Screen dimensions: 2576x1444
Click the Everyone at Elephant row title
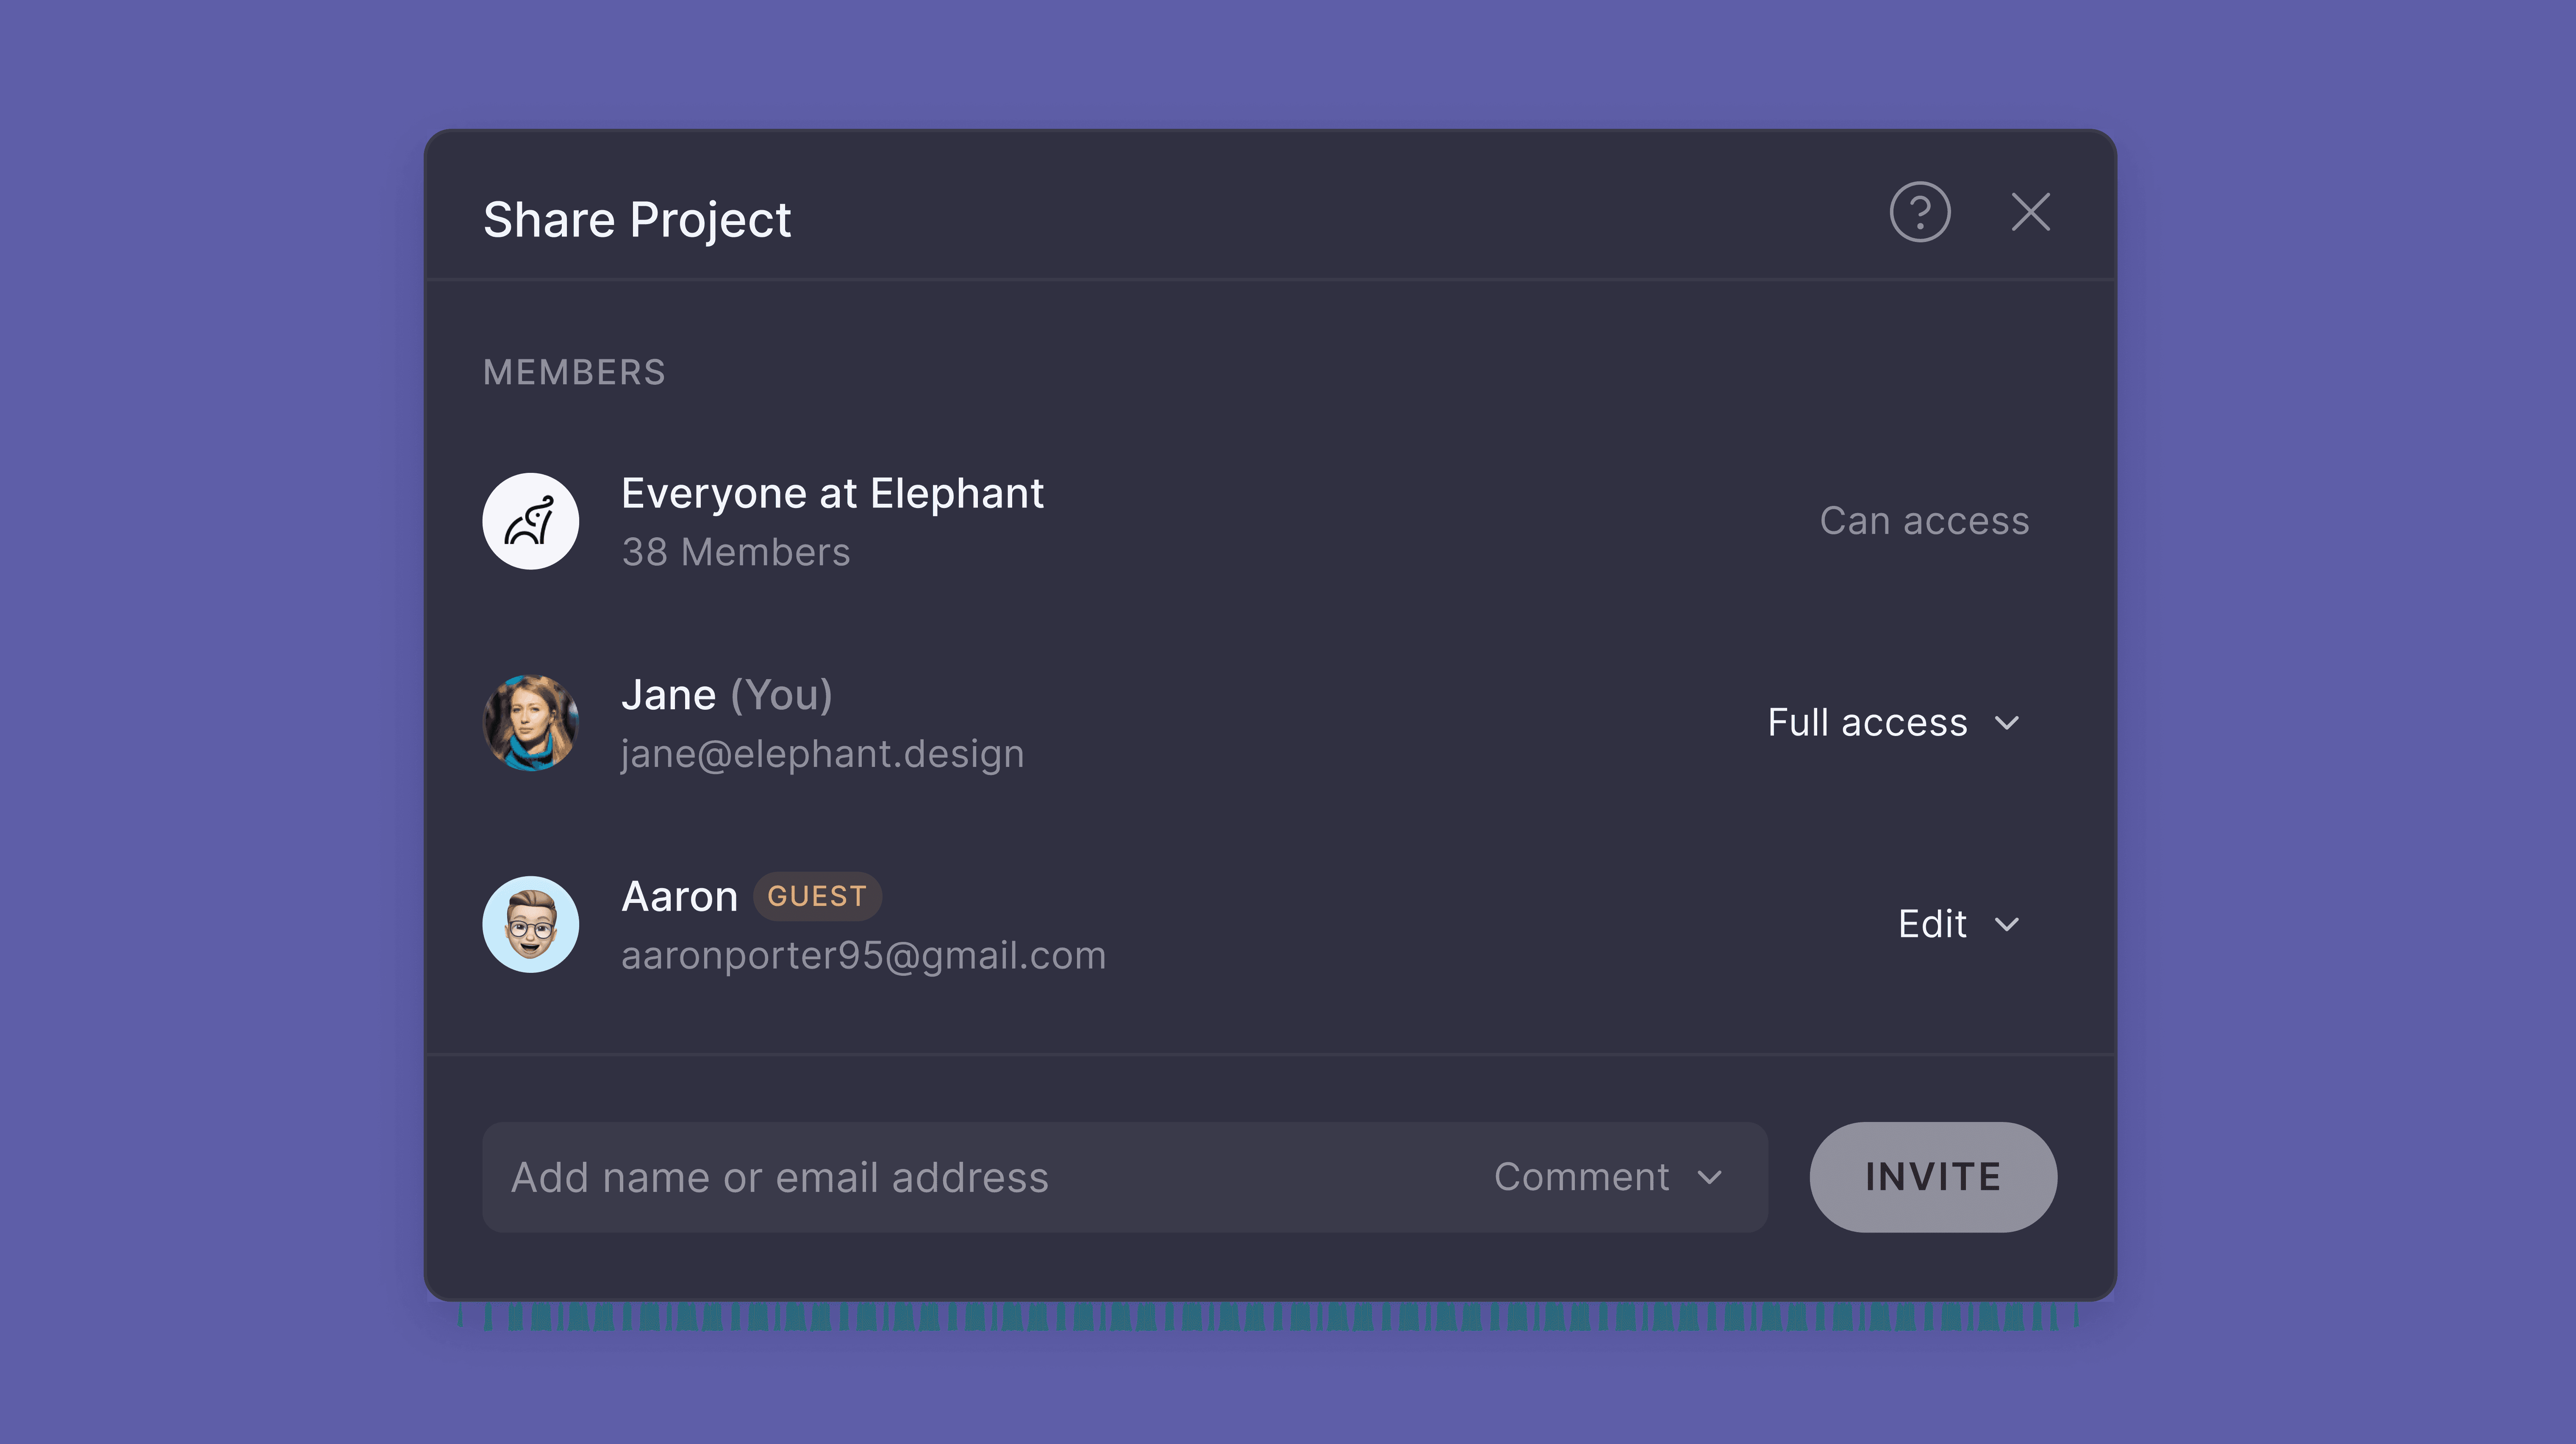pyautogui.click(x=832, y=494)
